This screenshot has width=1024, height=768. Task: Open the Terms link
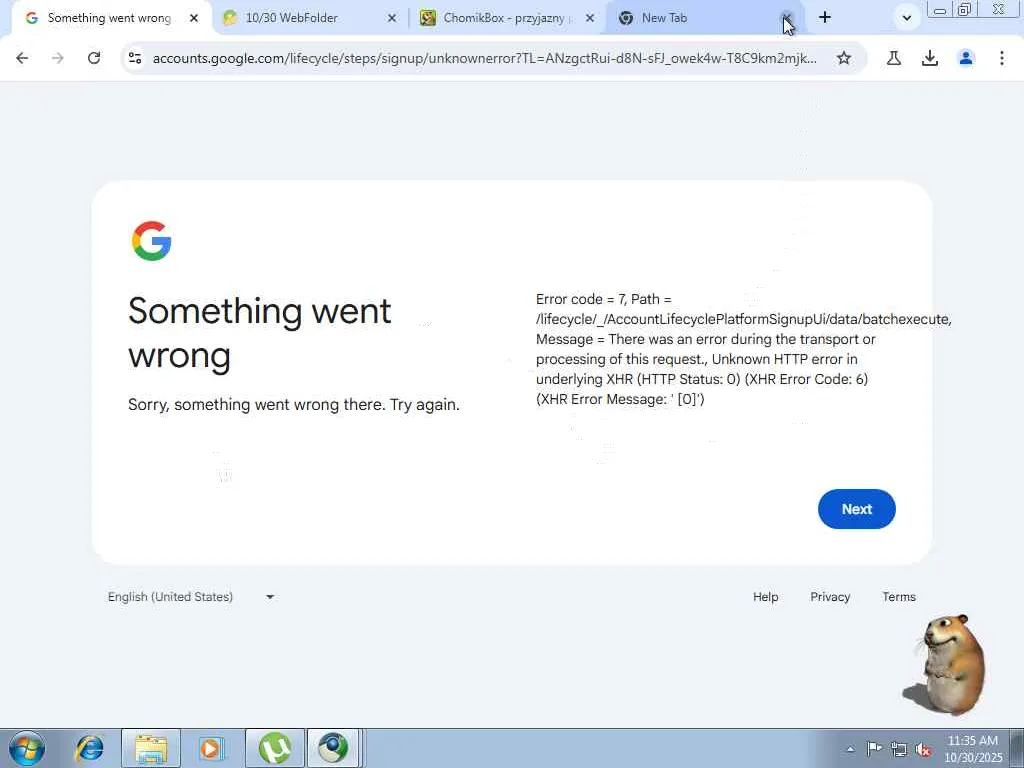pos(899,596)
